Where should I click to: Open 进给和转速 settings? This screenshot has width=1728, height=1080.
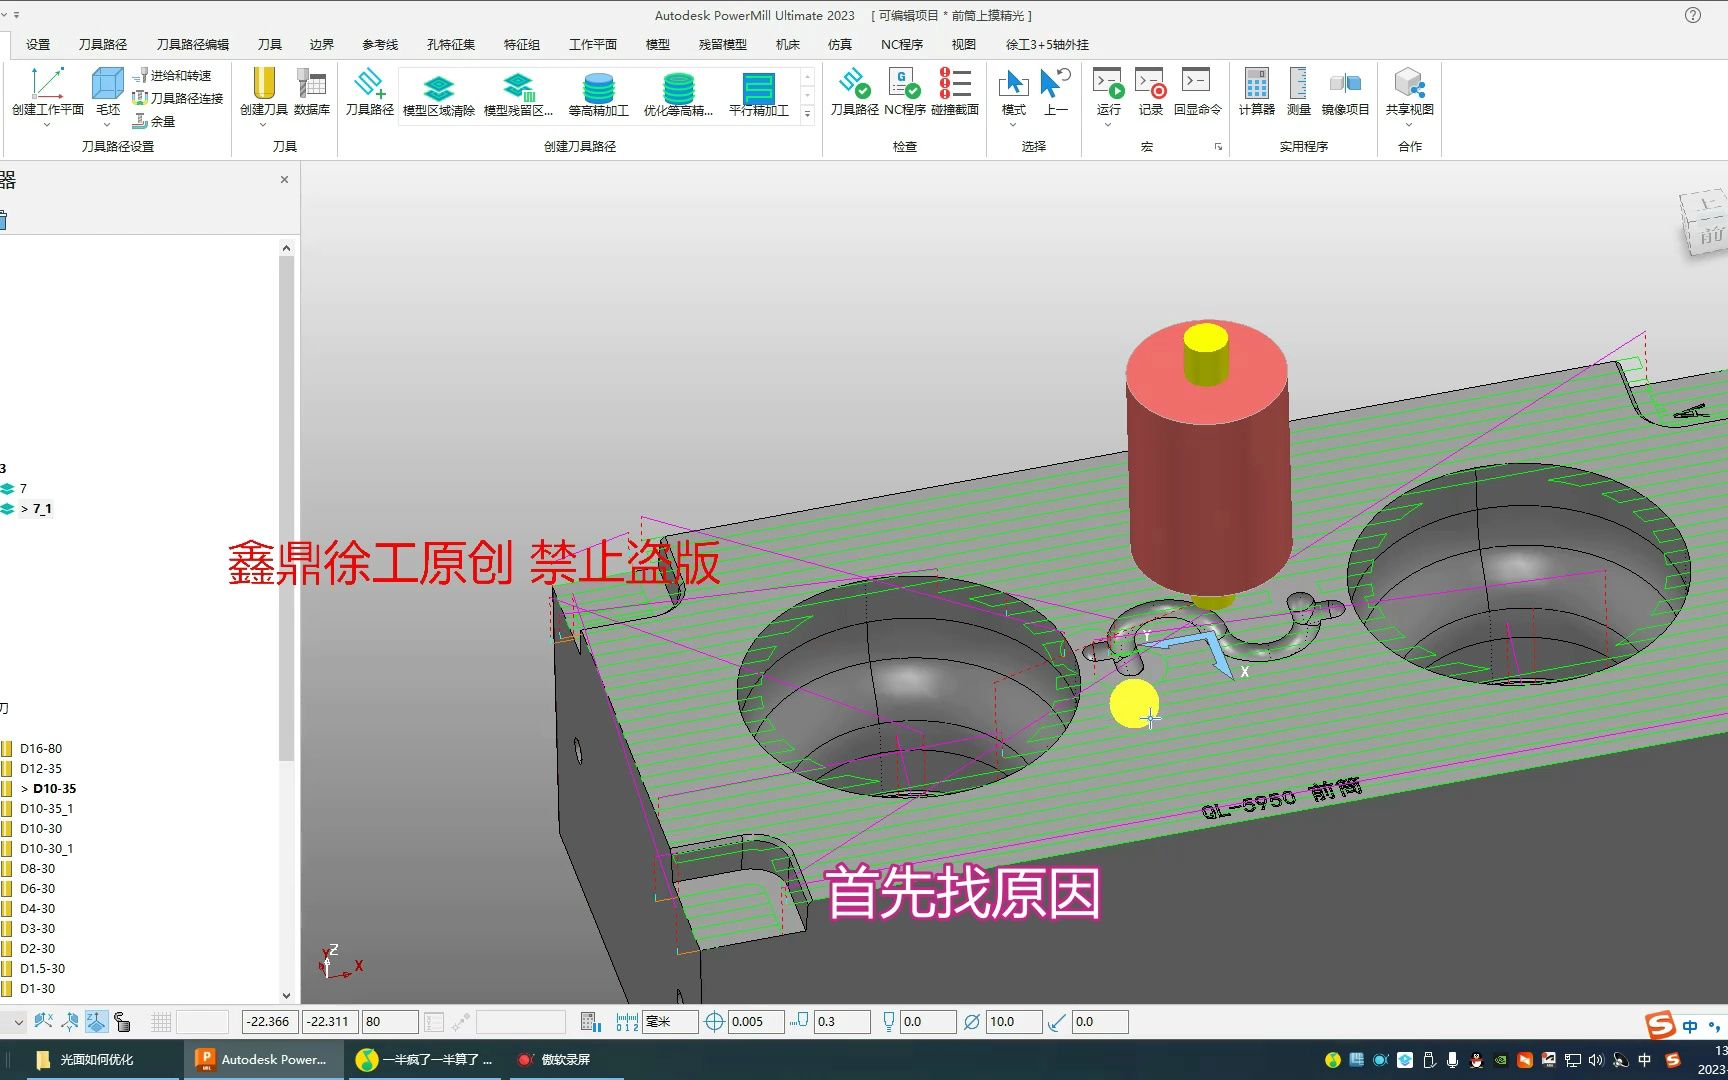(x=172, y=75)
